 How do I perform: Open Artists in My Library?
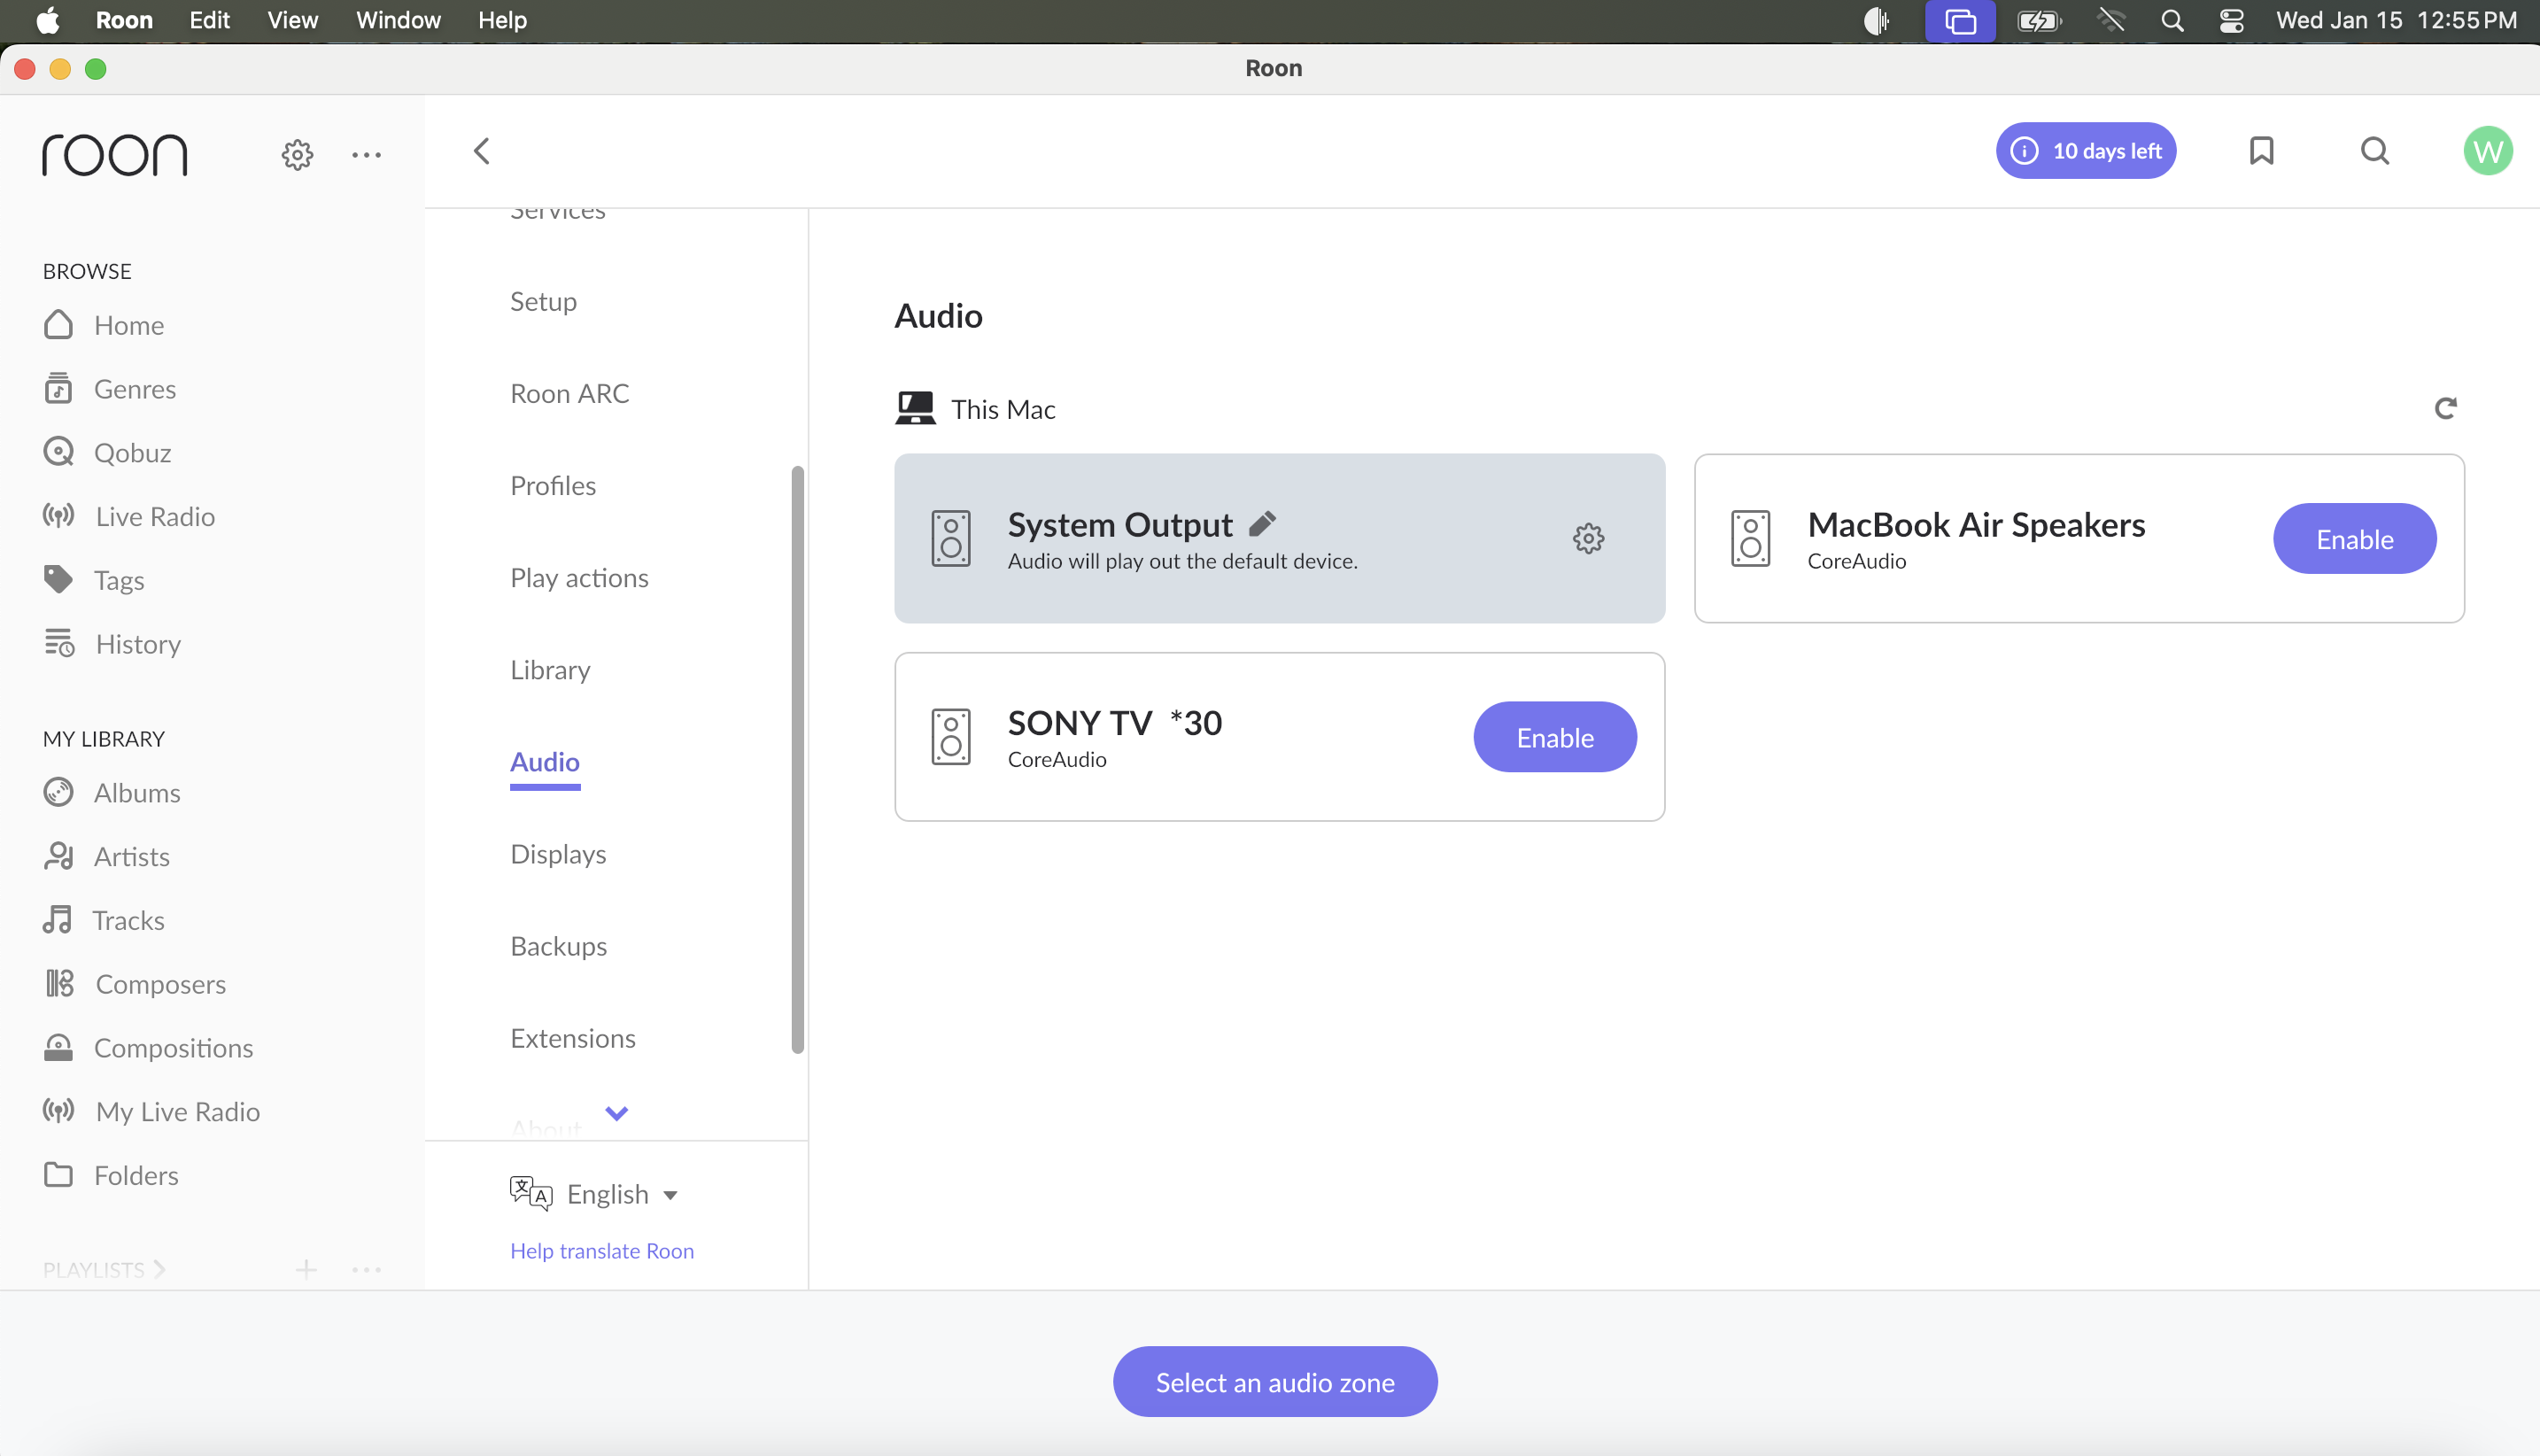point(107,856)
